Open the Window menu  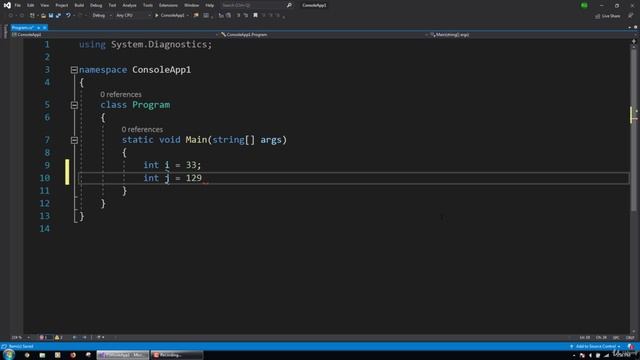point(191,5)
